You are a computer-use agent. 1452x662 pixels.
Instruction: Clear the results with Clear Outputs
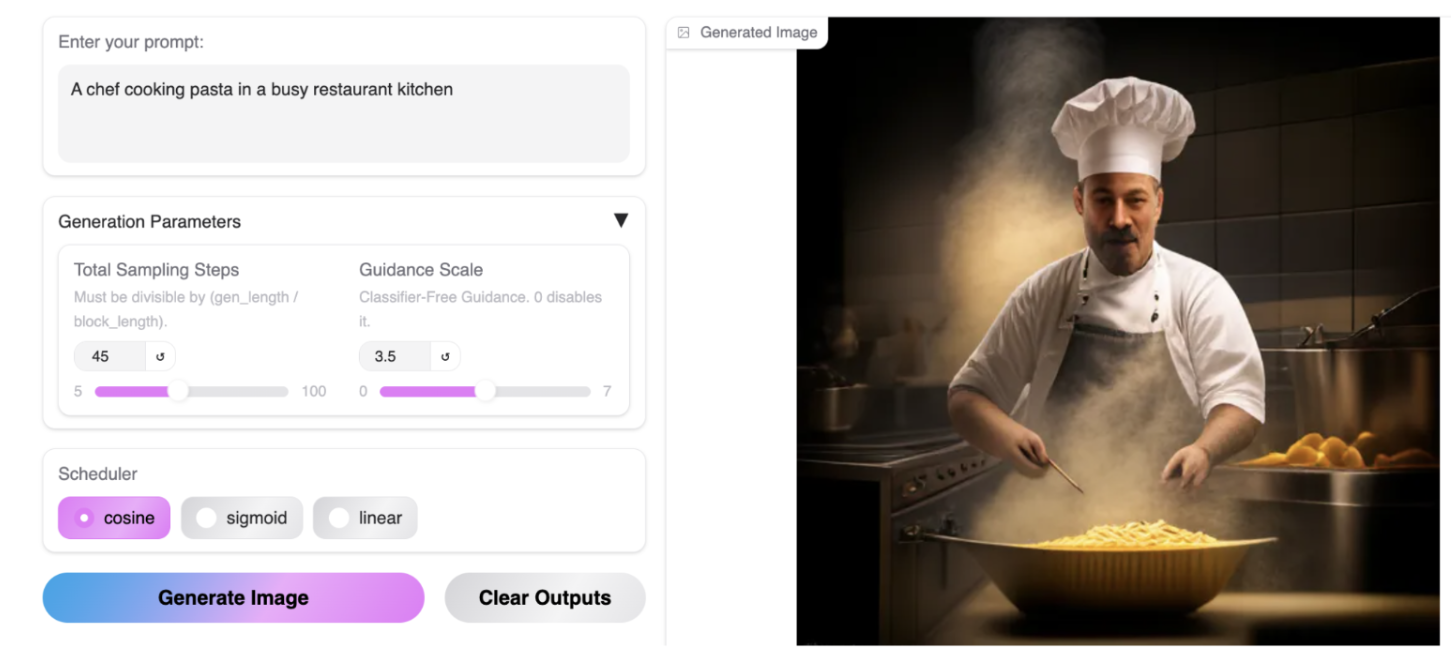pos(545,598)
